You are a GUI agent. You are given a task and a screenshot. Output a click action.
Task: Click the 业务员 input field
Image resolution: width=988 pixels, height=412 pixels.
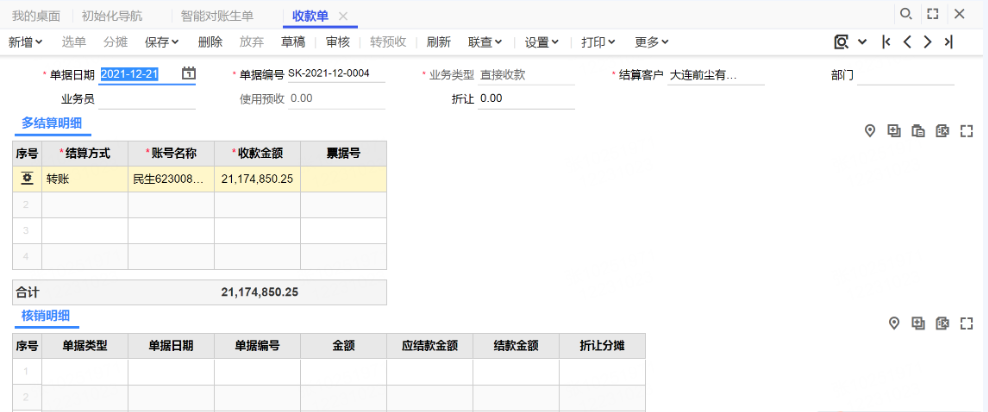[147, 99]
